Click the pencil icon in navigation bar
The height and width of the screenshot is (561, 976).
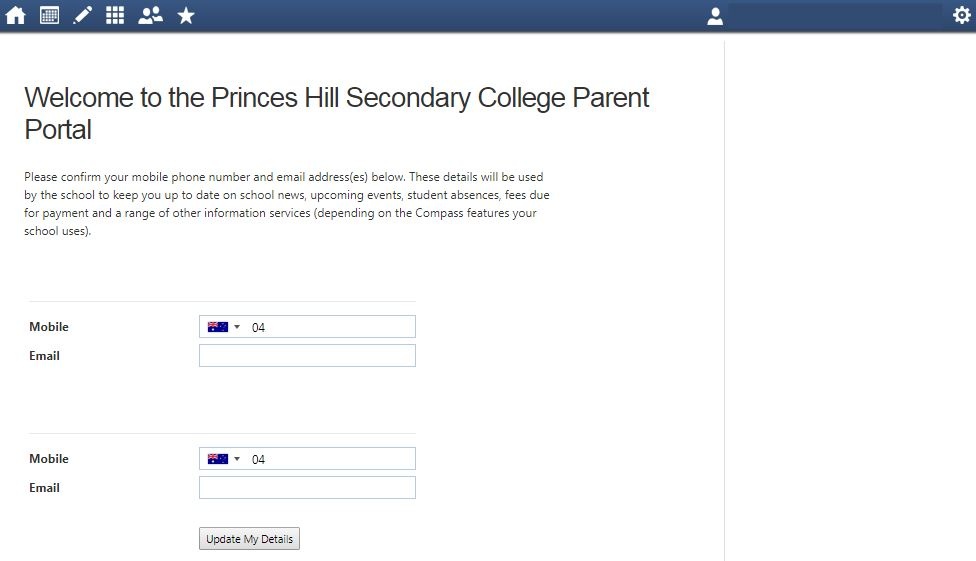(x=83, y=16)
